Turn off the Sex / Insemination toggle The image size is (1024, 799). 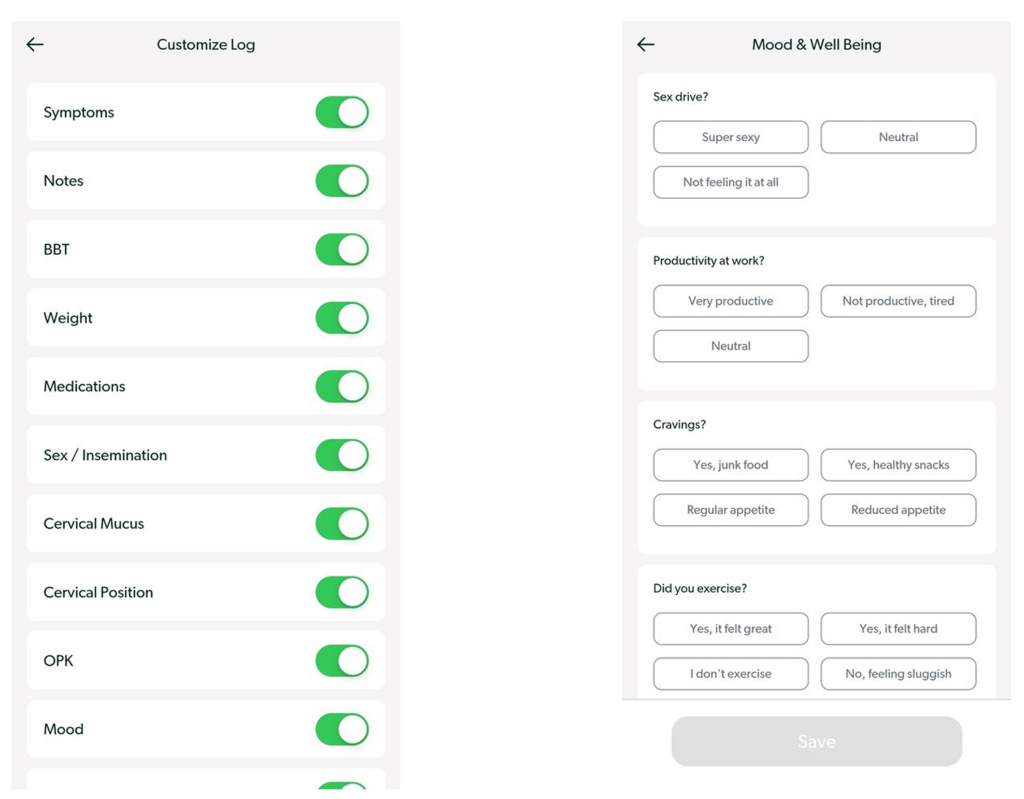click(342, 455)
